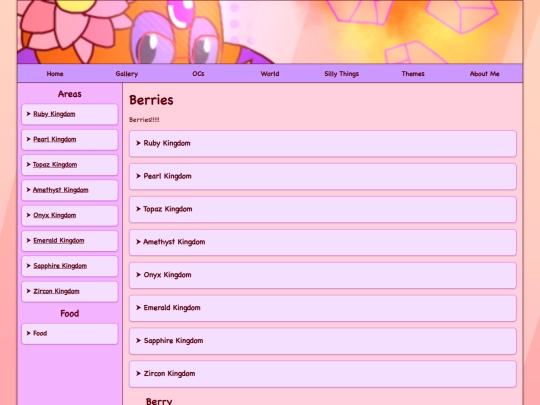
Task: Follow the Zircon Kingdom sidebar link
Action: pyautogui.click(x=56, y=291)
